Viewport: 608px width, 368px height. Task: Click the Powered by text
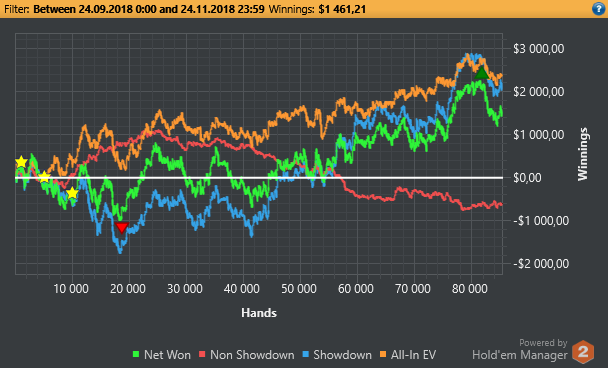click(543, 343)
